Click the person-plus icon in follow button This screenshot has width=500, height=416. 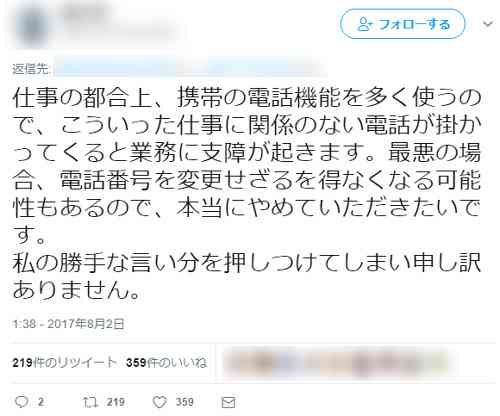coord(364,24)
